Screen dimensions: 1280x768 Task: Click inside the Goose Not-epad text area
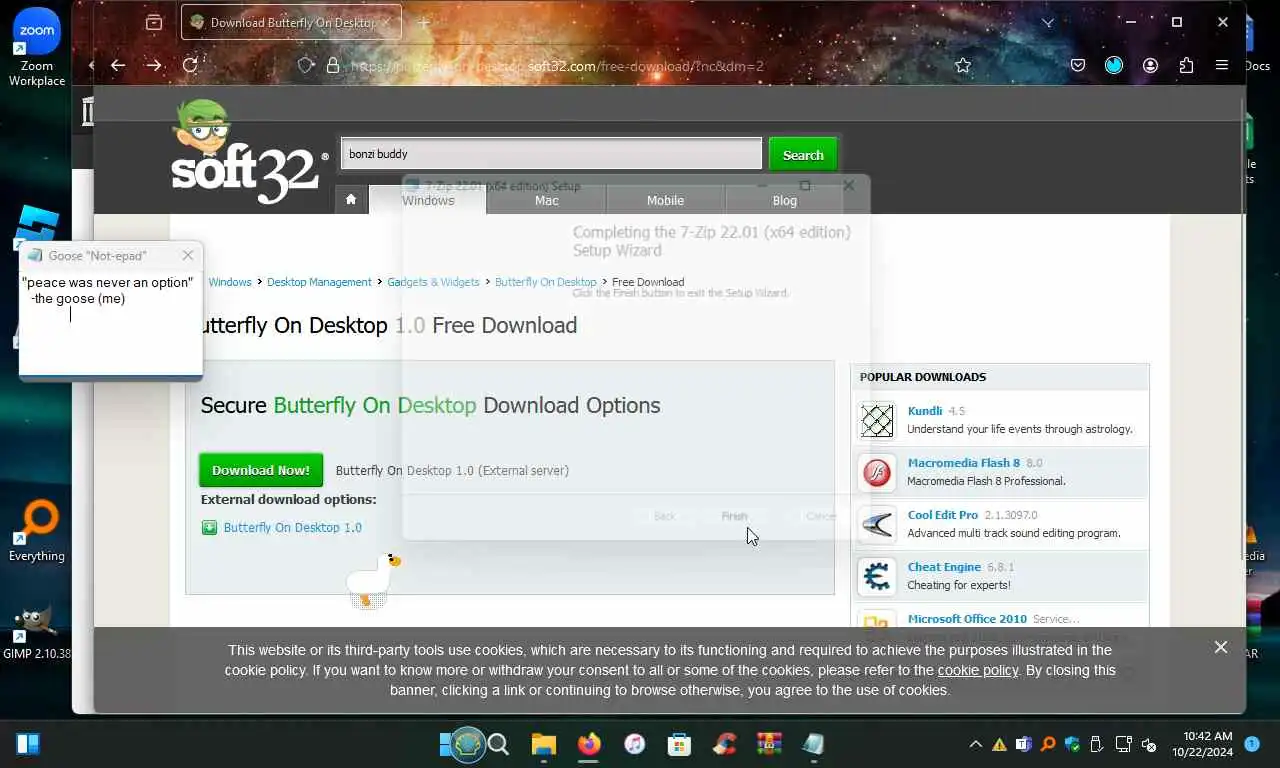[110, 322]
